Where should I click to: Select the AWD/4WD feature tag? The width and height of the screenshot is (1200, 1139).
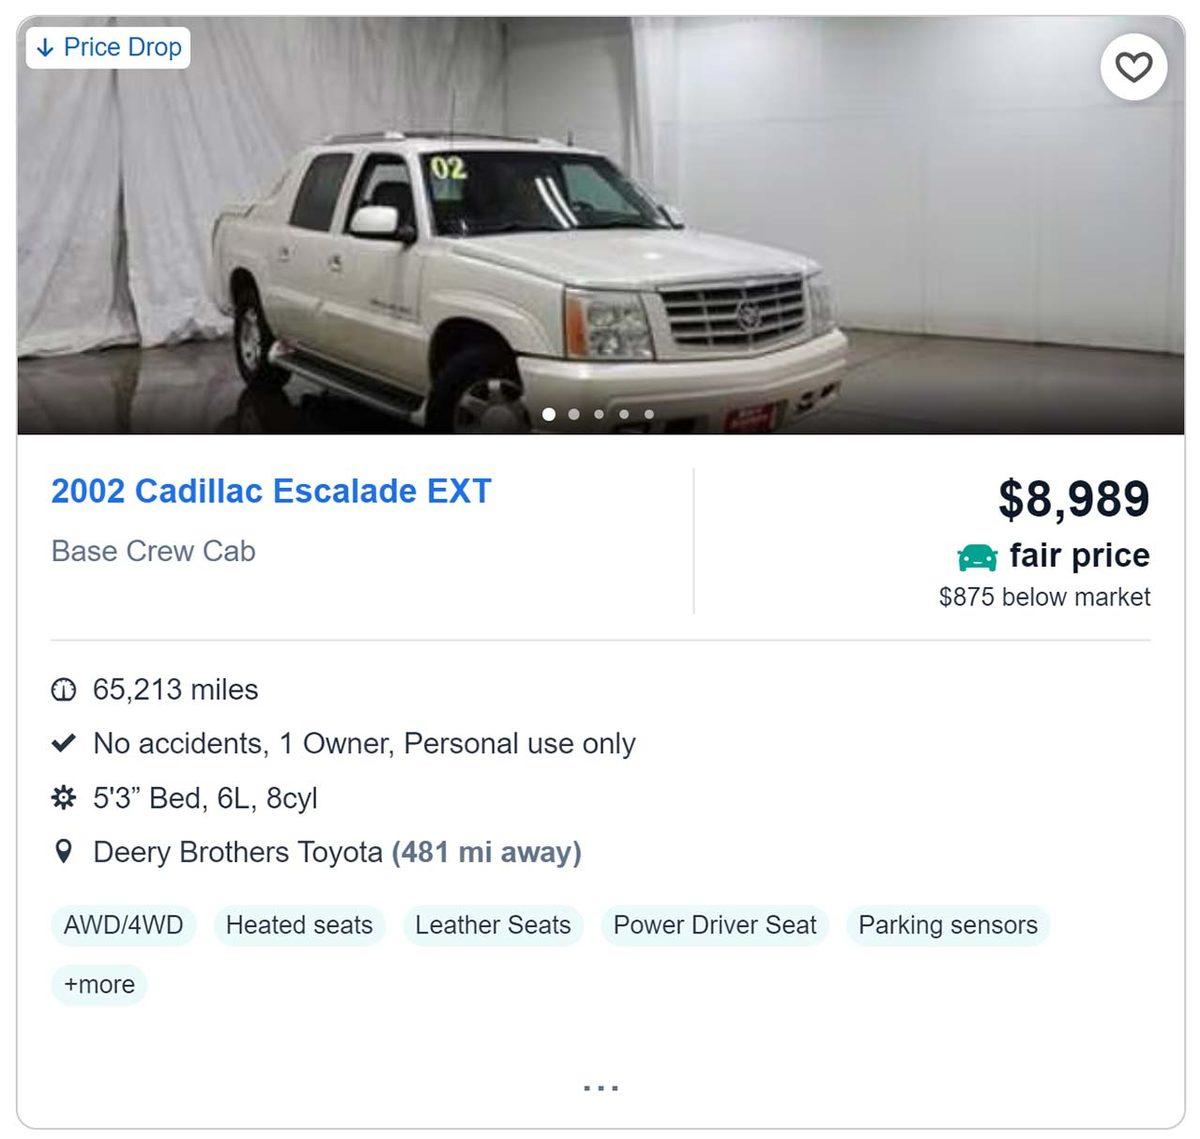[x=123, y=925]
